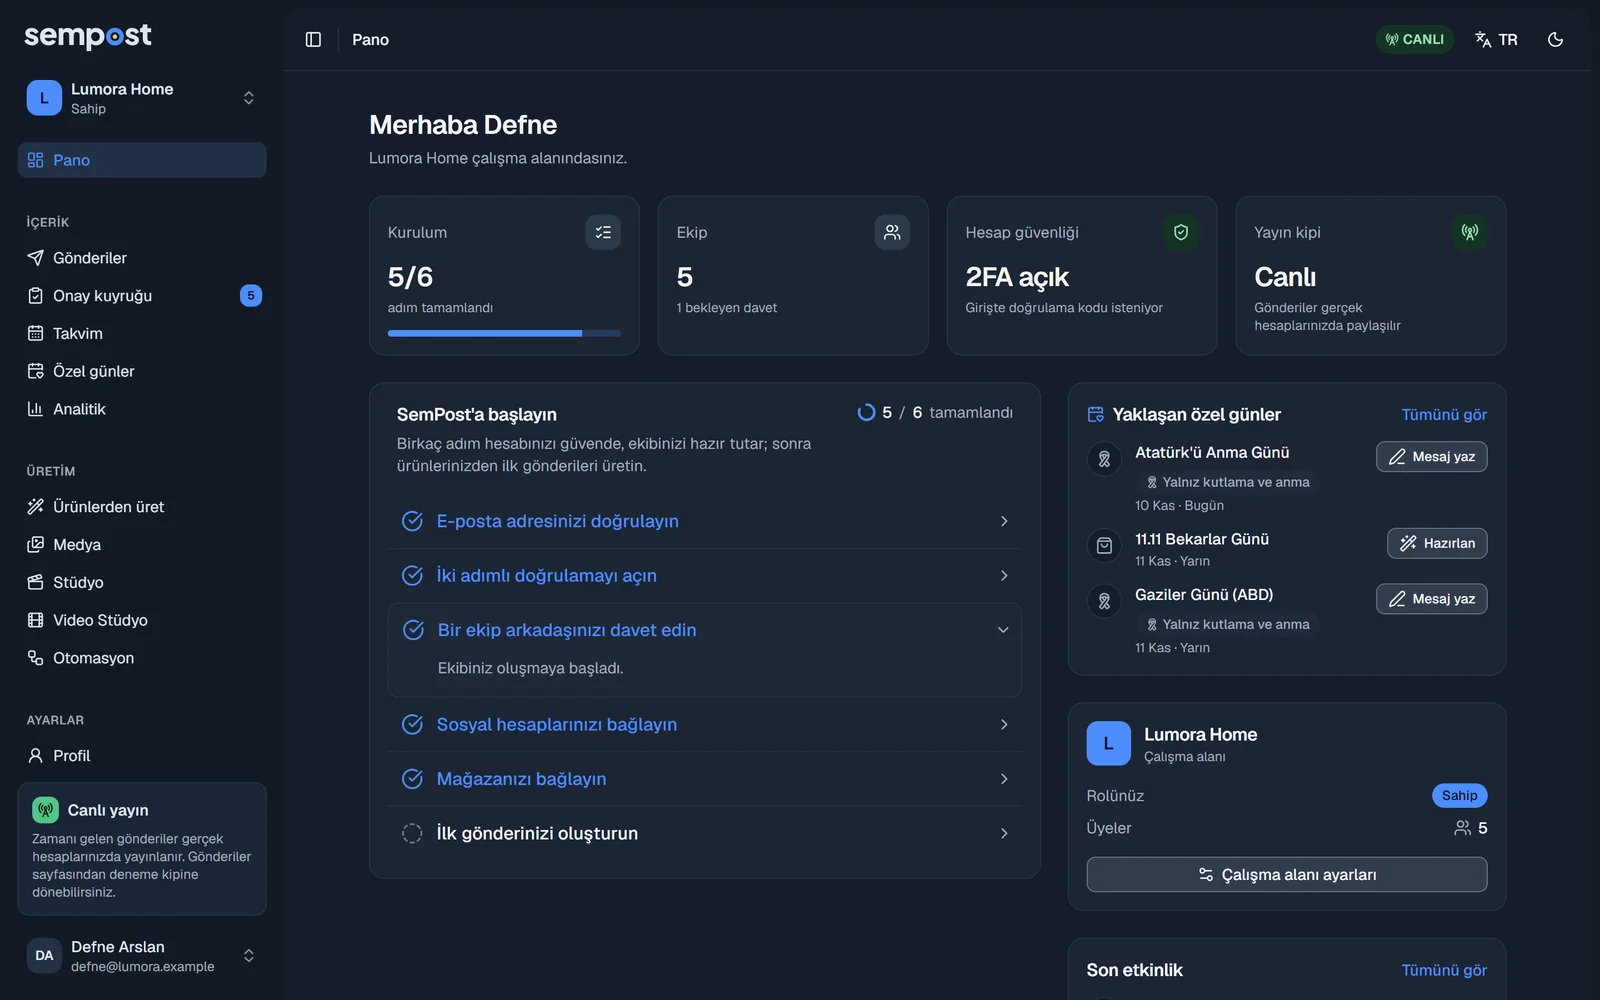Click the Takvim calendar icon
The image size is (1600, 1000).
[36, 333]
